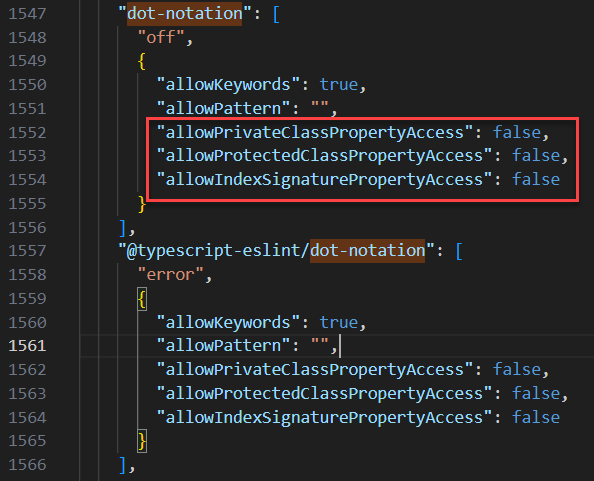Click the closing bracket on line 1556
The height and width of the screenshot is (481, 594).
[122, 228]
